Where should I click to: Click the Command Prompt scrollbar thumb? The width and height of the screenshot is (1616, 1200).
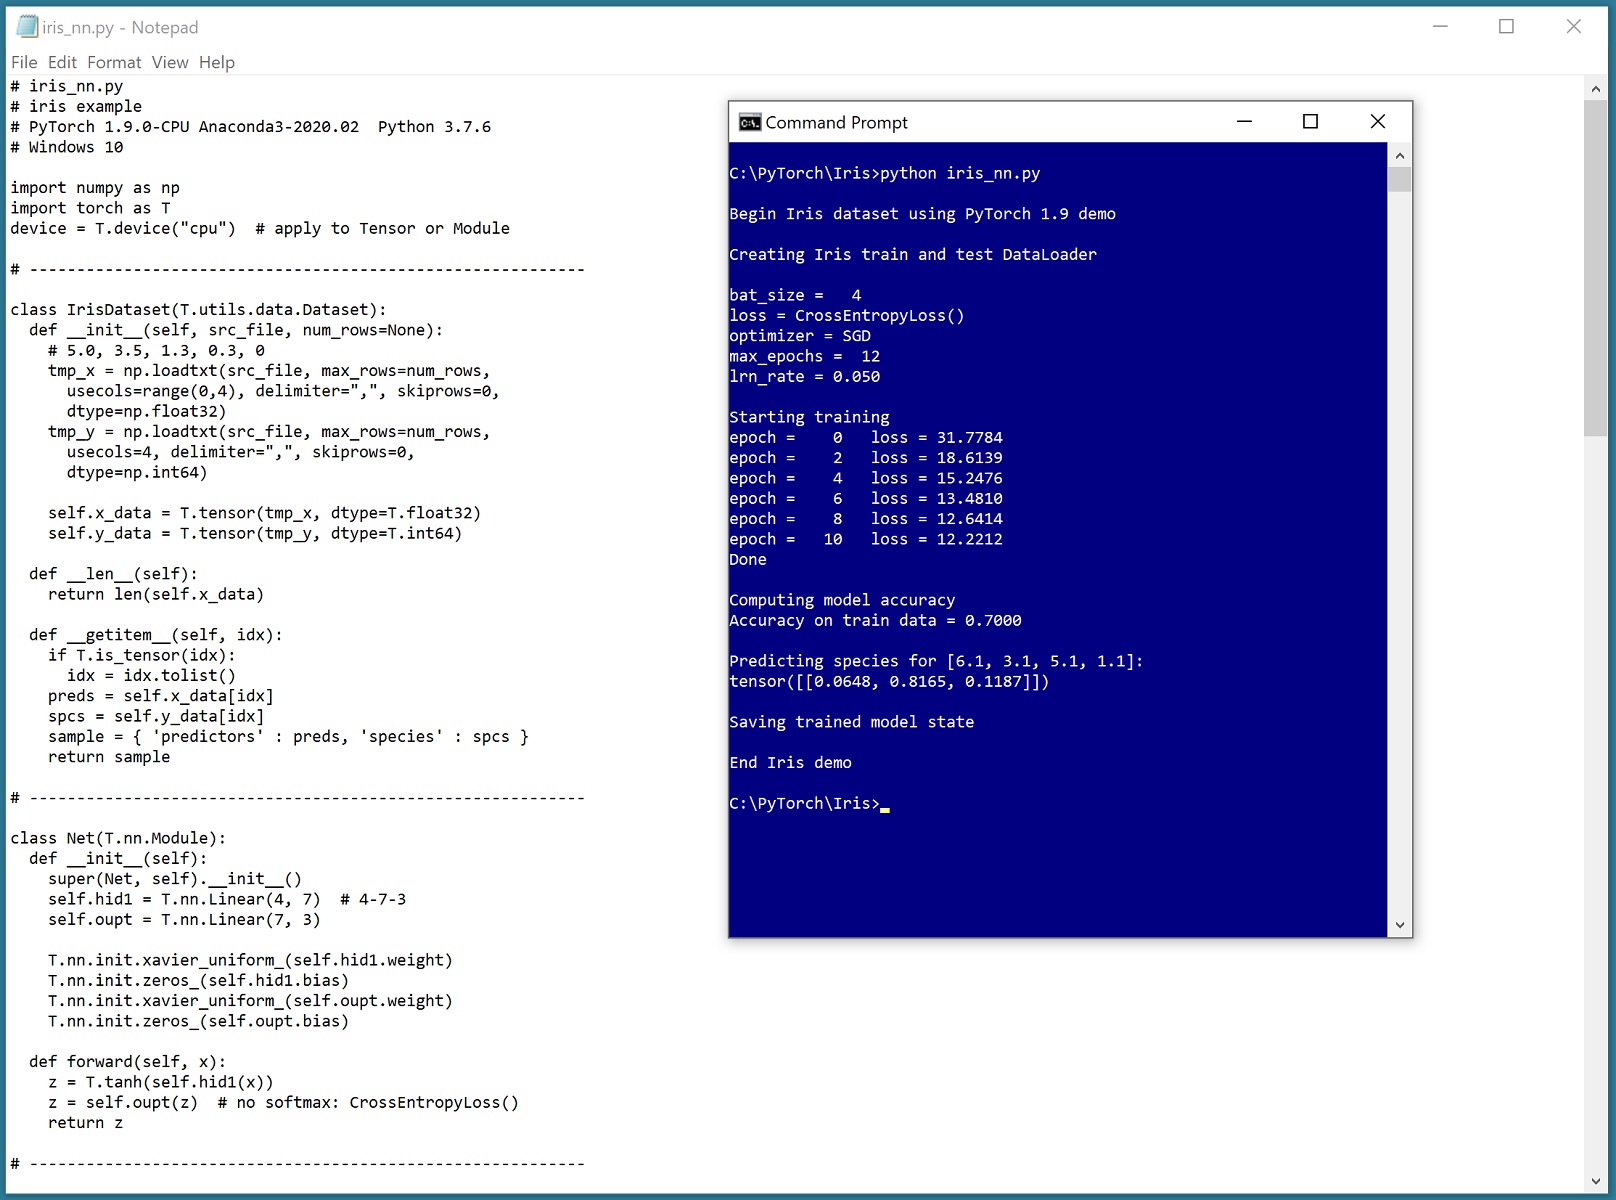pos(1399,180)
